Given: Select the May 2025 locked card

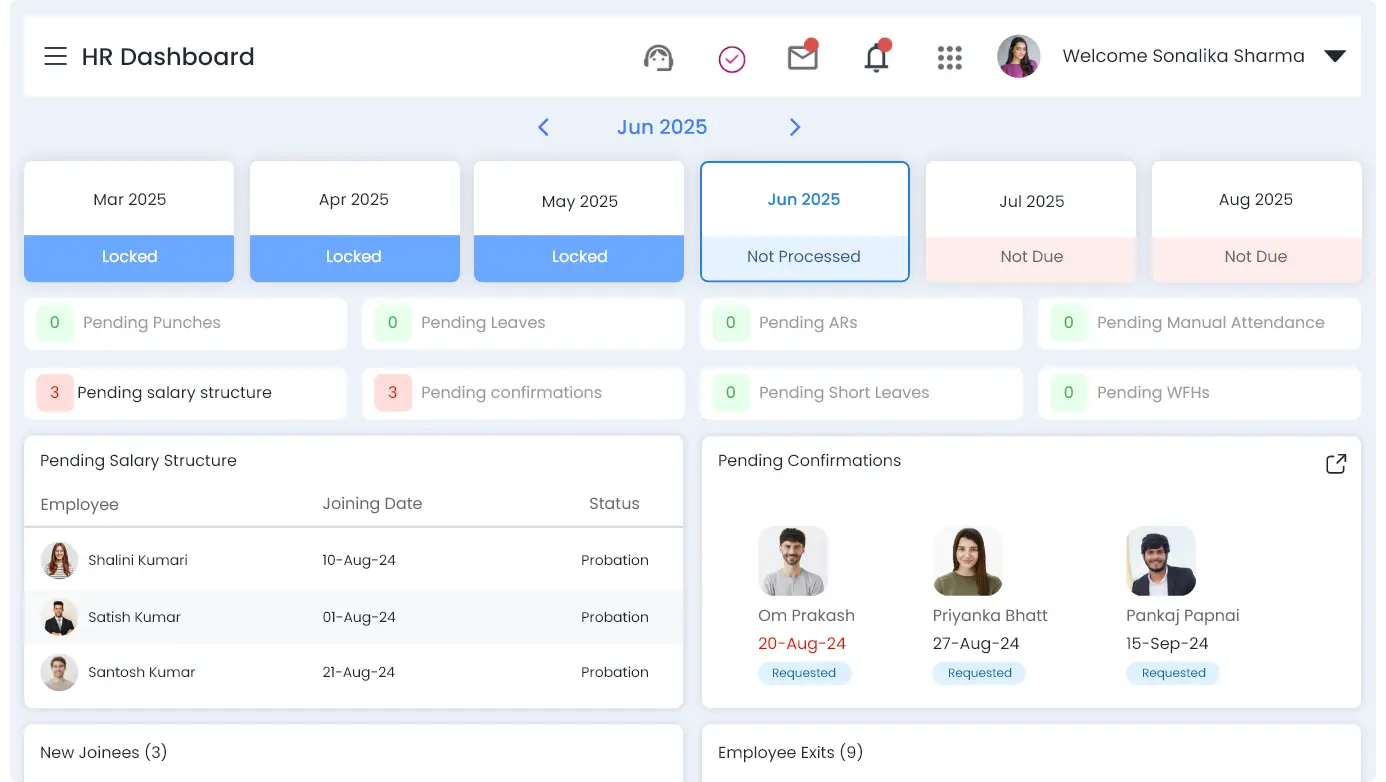Looking at the screenshot, I should [579, 222].
